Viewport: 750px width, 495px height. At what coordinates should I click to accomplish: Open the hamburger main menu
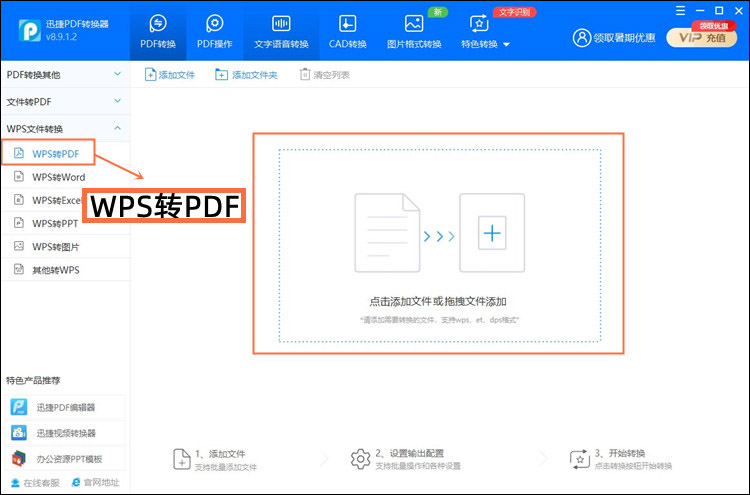point(680,11)
